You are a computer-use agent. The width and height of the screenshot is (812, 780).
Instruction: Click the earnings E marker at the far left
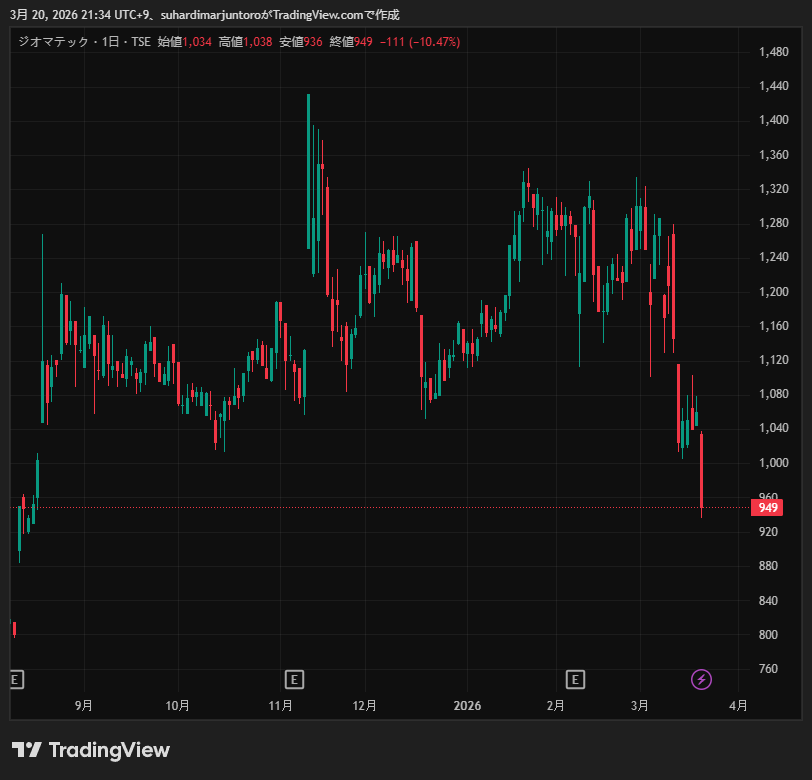[x=17, y=679]
